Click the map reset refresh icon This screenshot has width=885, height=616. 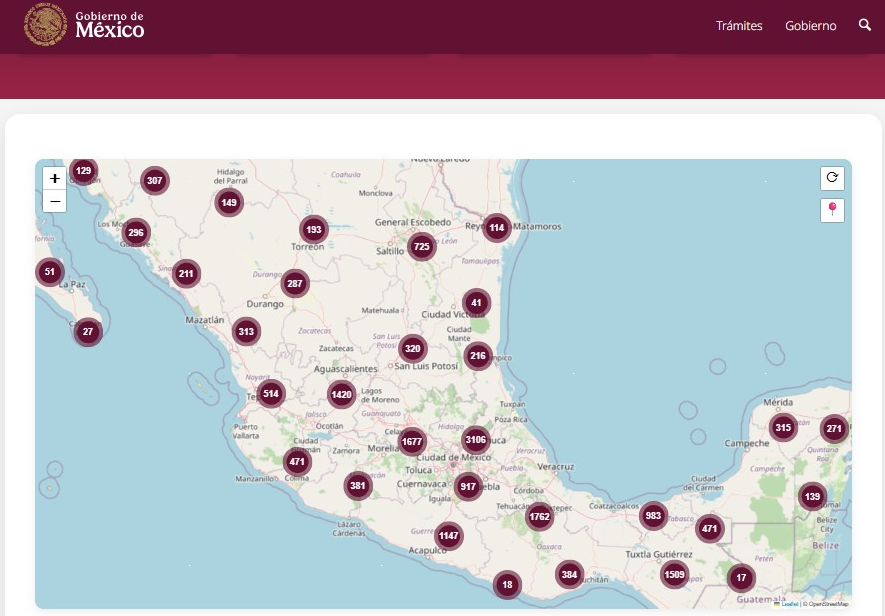coord(832,178)
